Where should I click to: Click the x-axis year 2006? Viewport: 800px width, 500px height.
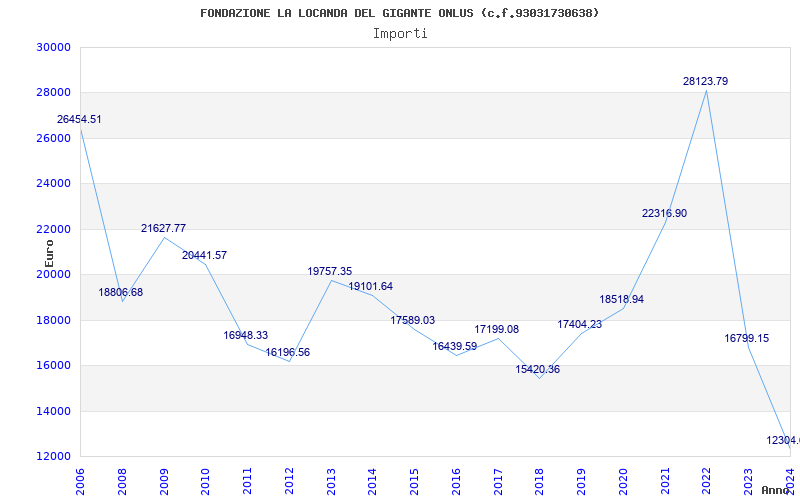pyautogui.click(x=81, y=481)
